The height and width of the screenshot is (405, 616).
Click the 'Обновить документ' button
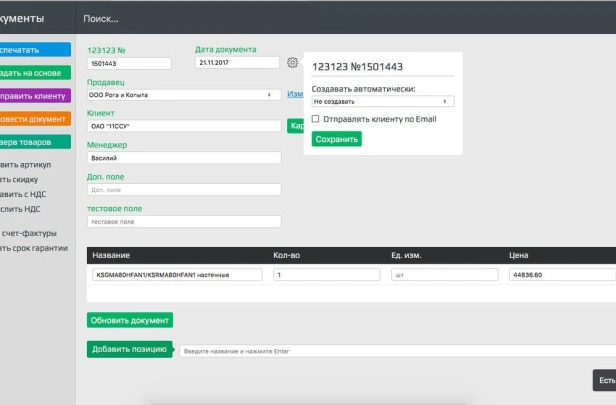pyautogui.click(x=130, y=320)
